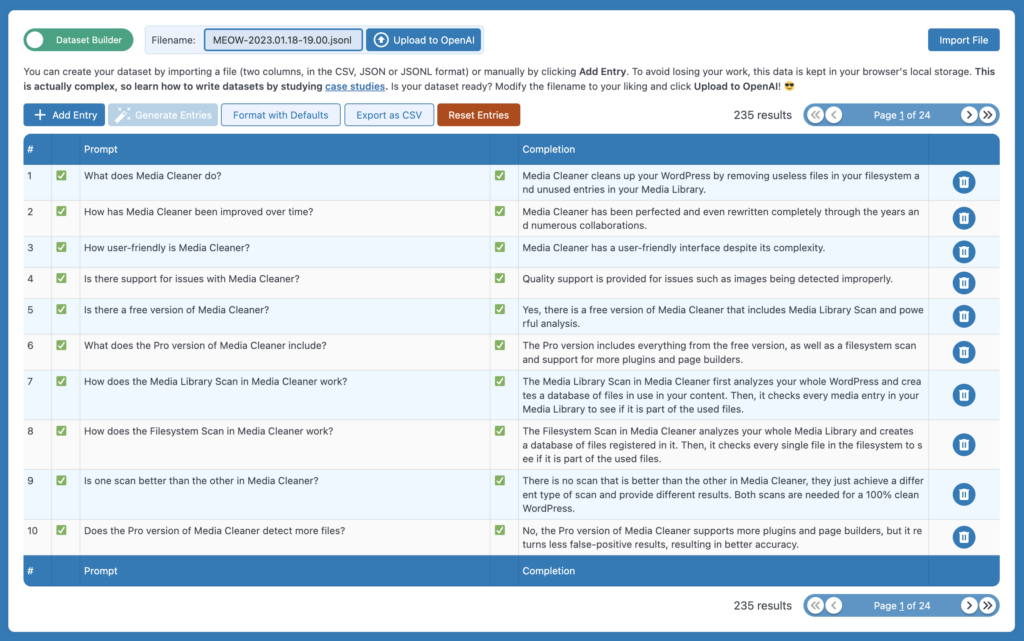Go to next page using bottom pager
Screen dimensions: 1024x641
[968, 606]
